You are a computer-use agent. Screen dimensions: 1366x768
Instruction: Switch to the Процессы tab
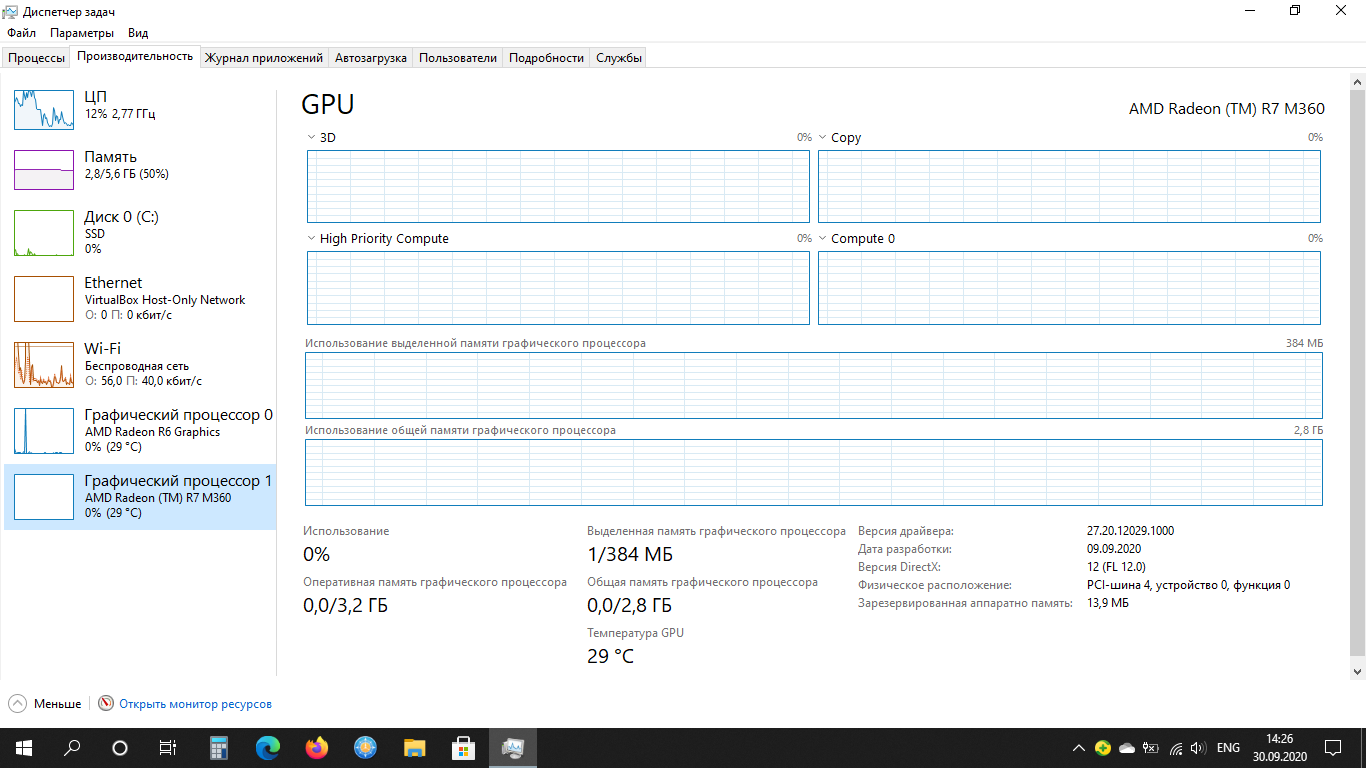(37, 58)
